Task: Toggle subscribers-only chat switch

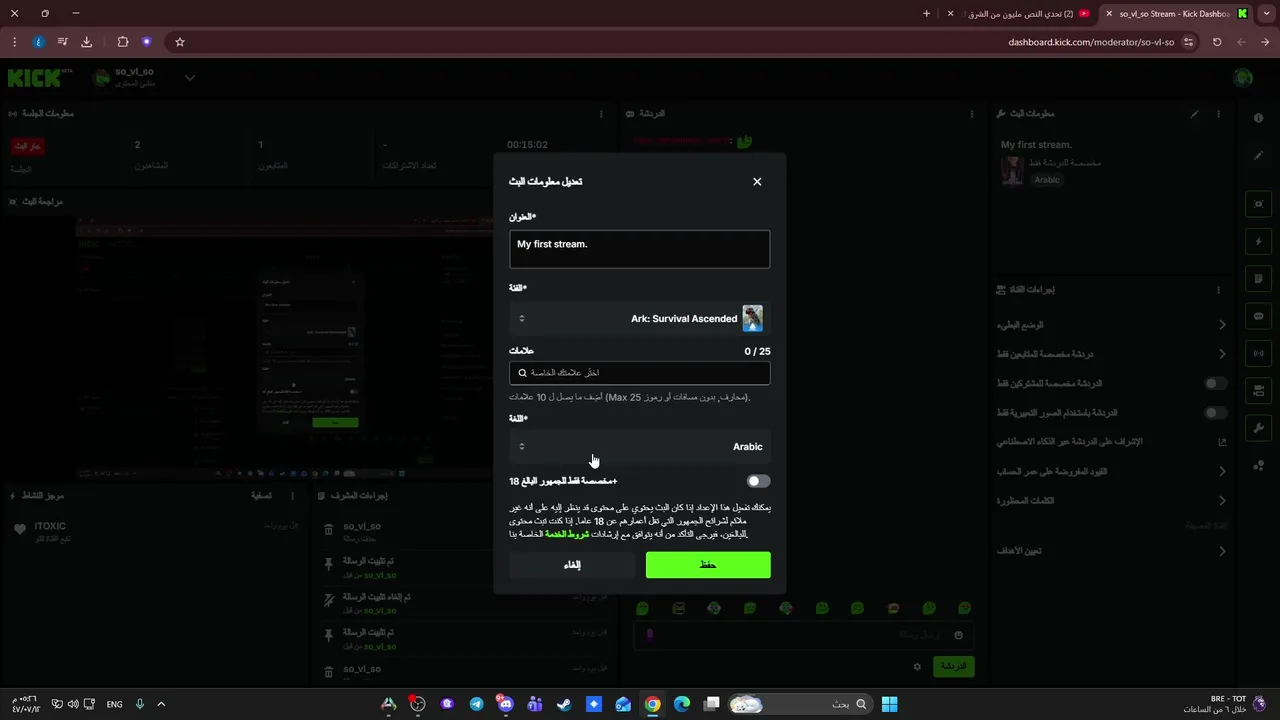Action: [1215, 383]
